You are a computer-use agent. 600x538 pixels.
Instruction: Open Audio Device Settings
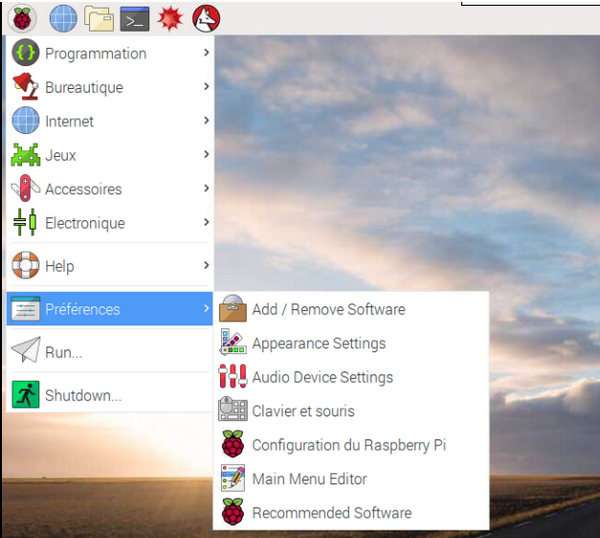[351, 377]
